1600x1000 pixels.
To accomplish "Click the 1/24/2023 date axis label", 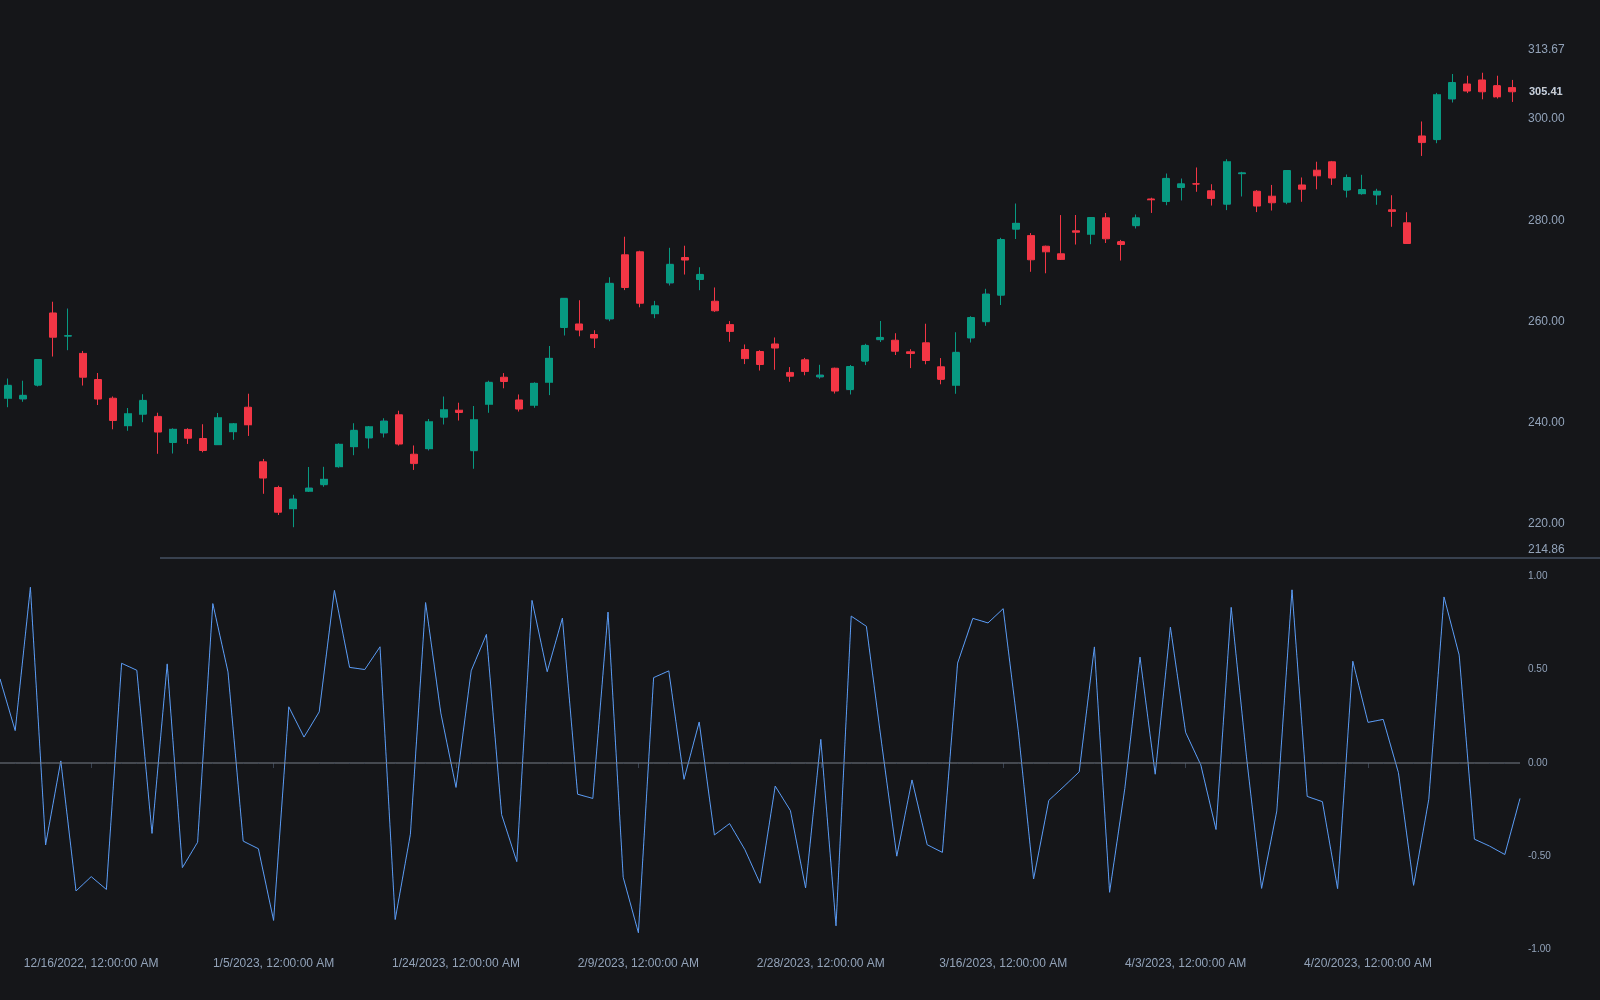I will tap(456, 963).
